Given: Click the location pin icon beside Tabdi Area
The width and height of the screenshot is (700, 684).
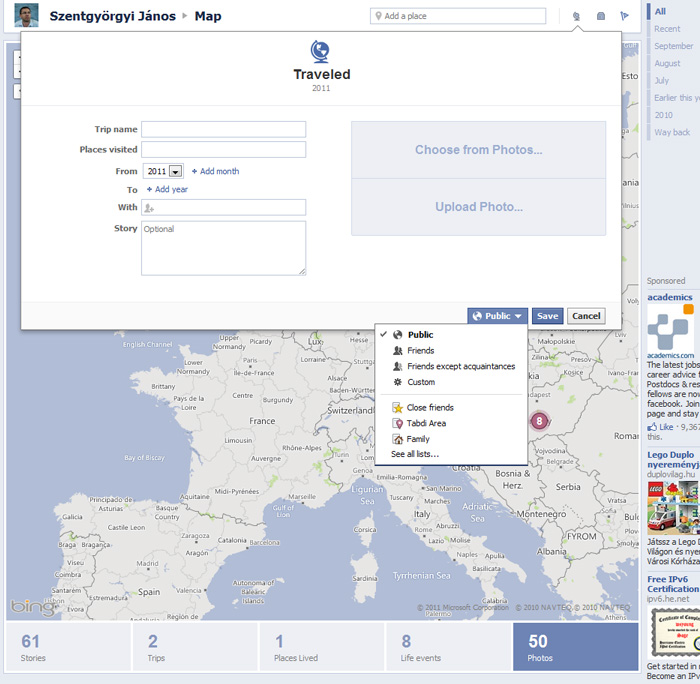Looking at the screenshot, I should pyautogui.click(x=397, y=423).
